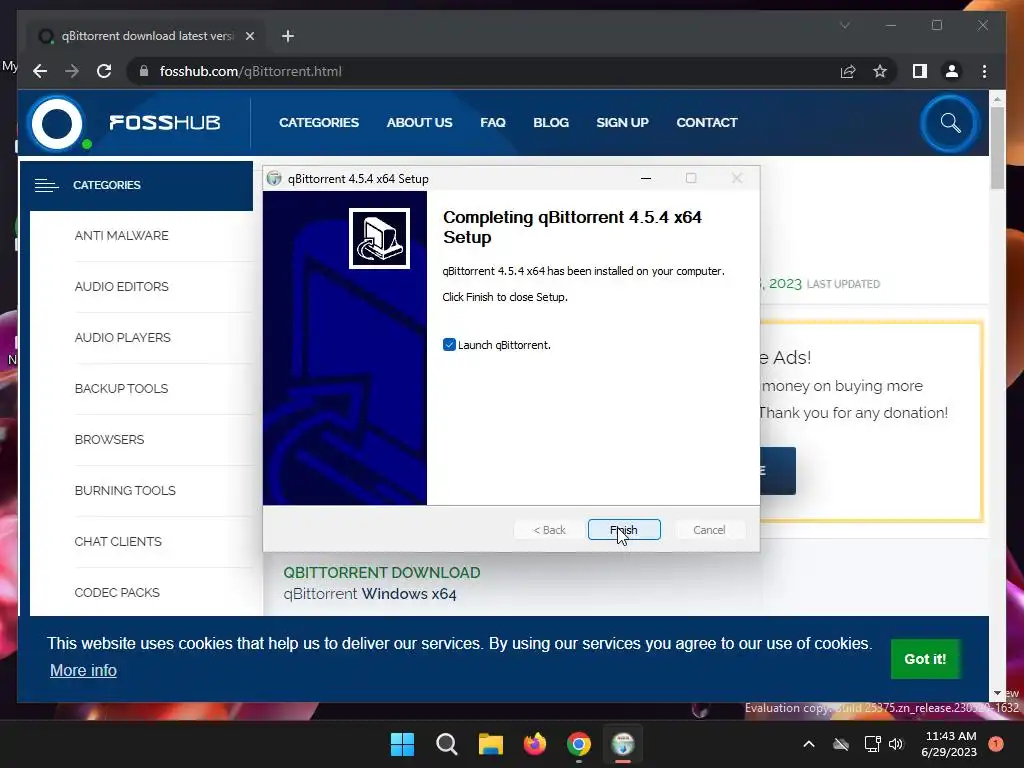Open CATEGORIES in top navigation
The height and width of the screenshot is (768, 1024).
(x=319, y=123)
